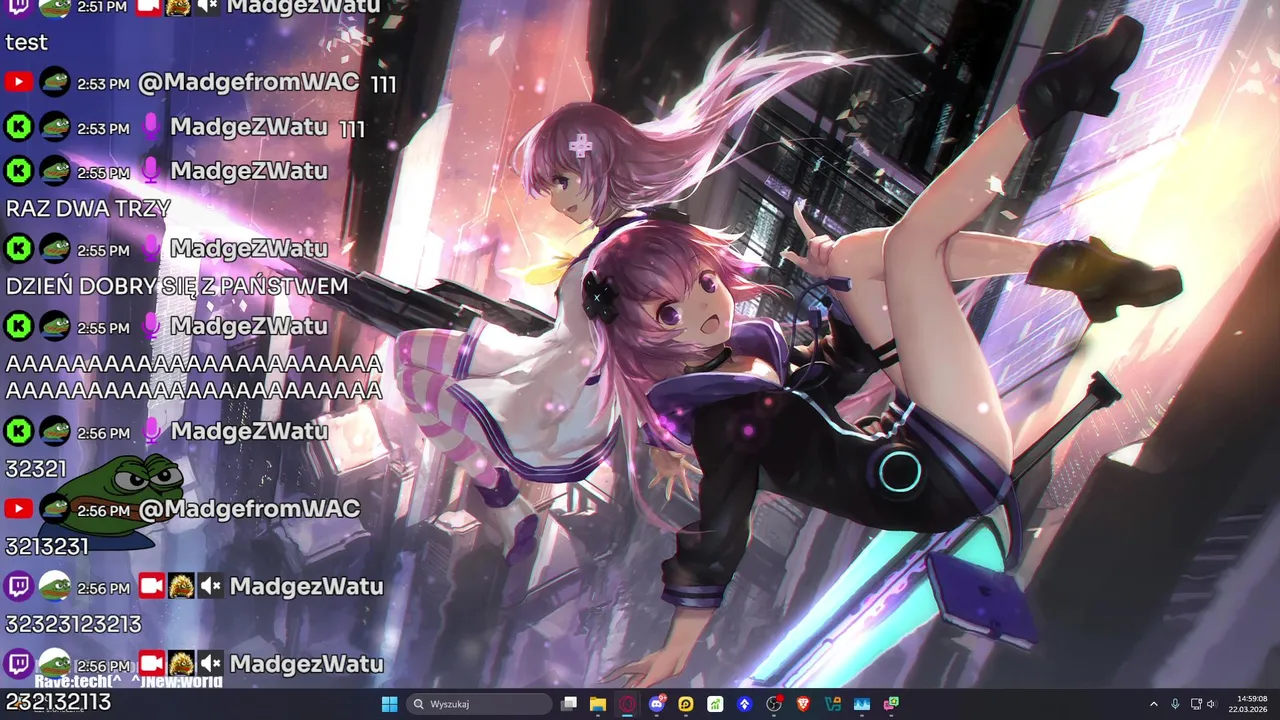The width and height of the screenshot is (1280, 720).
Task: Open the blue picture app on taskbar
Action: point(862,704)
